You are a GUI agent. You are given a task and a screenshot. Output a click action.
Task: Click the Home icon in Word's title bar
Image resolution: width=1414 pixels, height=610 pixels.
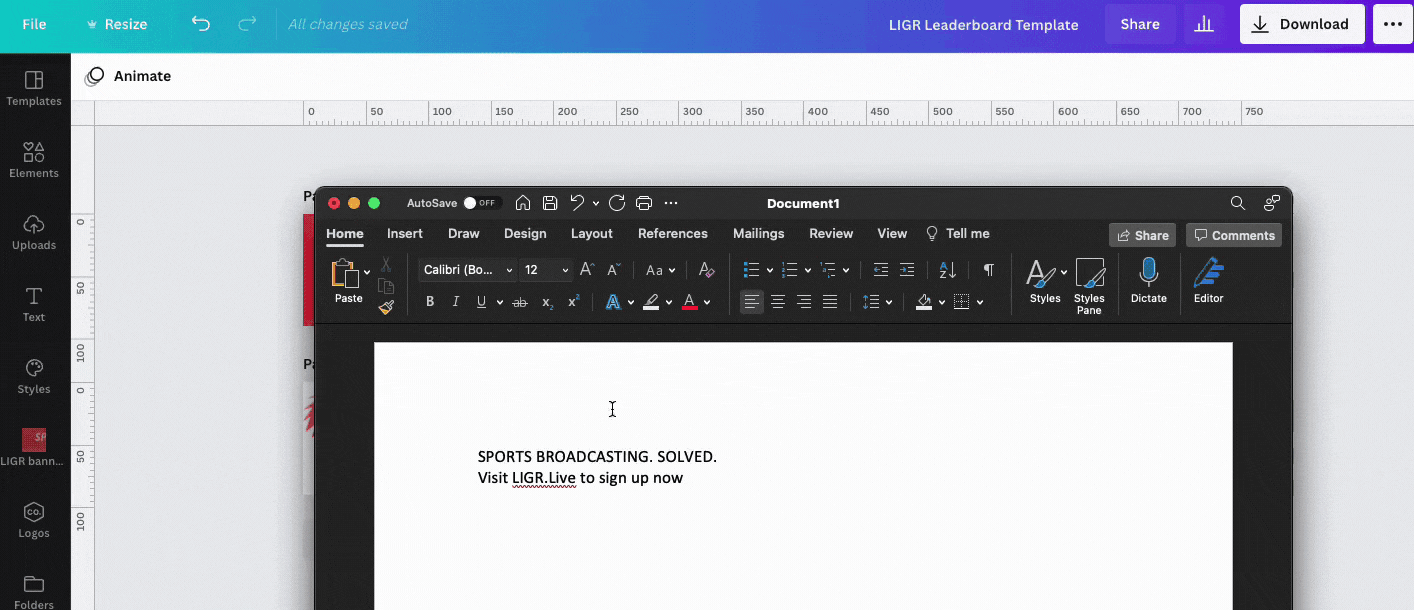coord(523,203)
